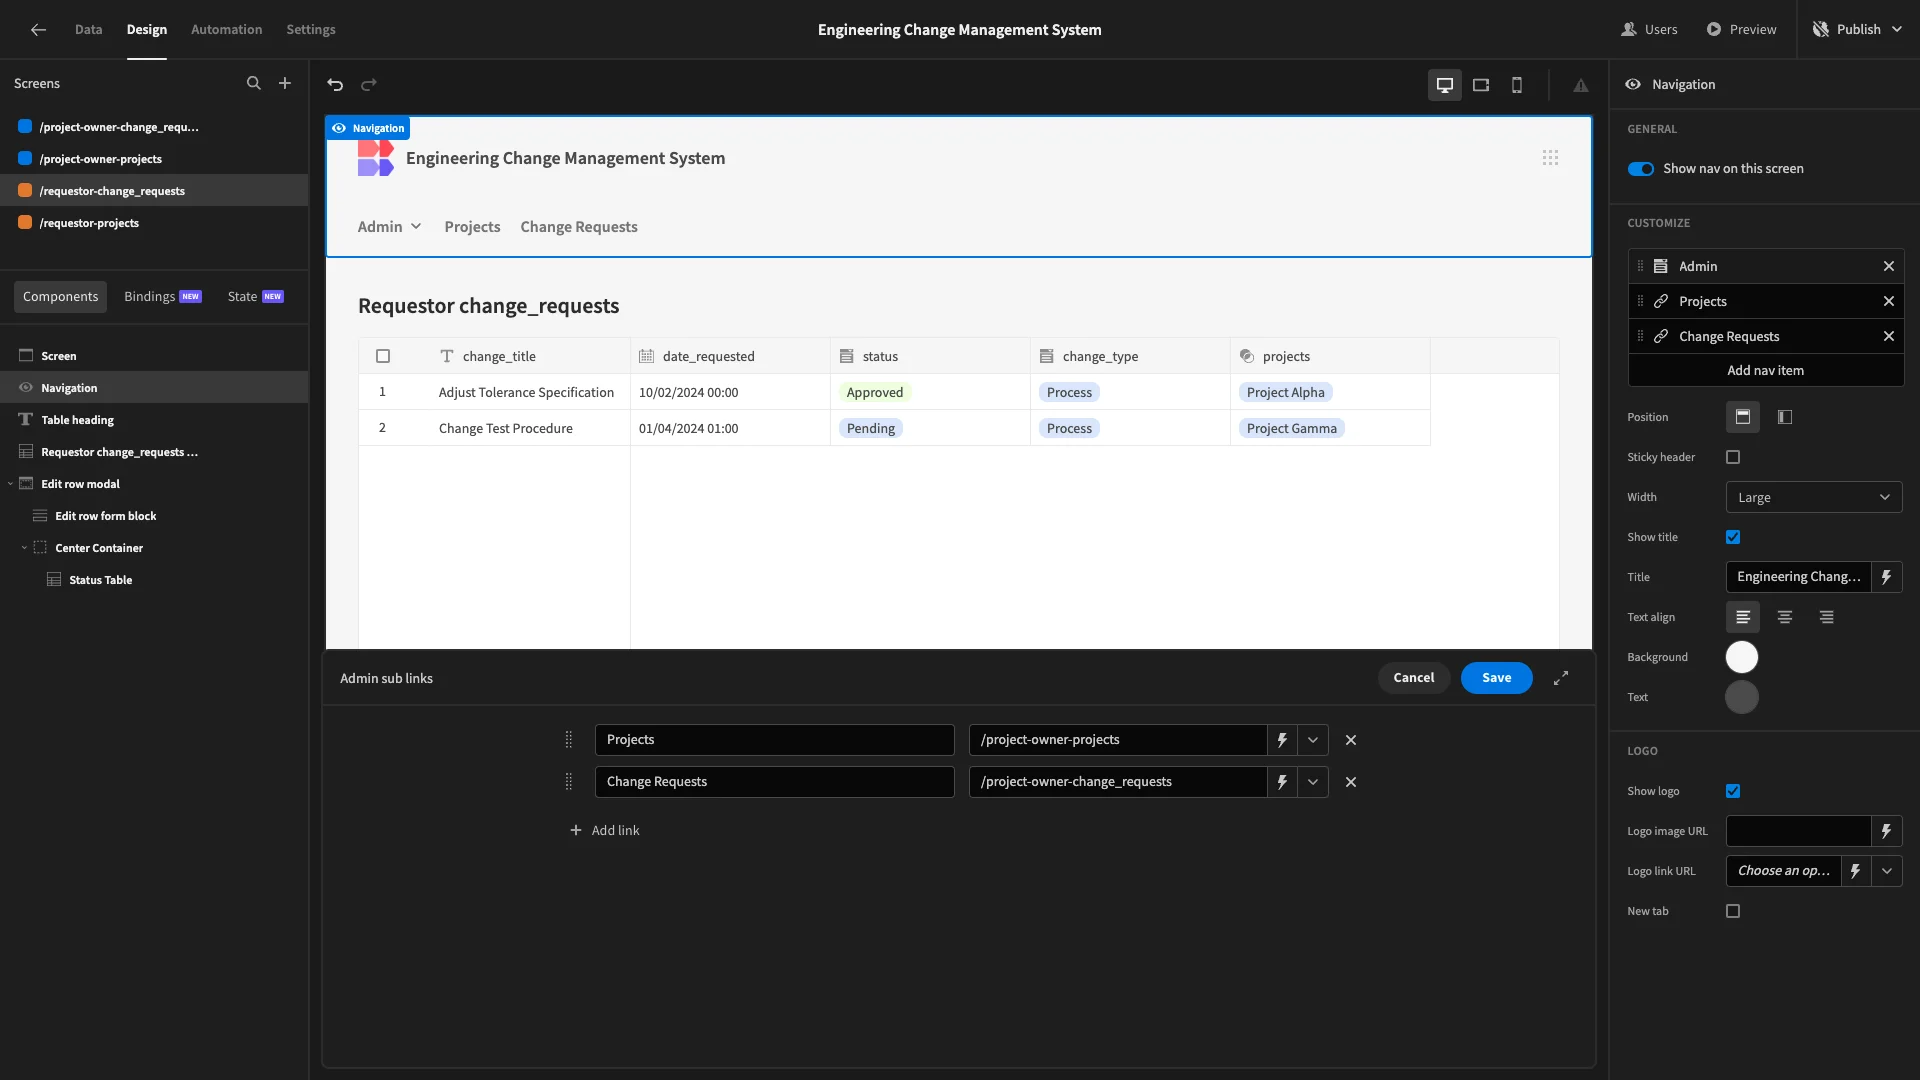Image resolution: width=1920 pixels, height=1080 pixels.
Task: Focus the Logo image URL input
Action: click(1798, 831)
